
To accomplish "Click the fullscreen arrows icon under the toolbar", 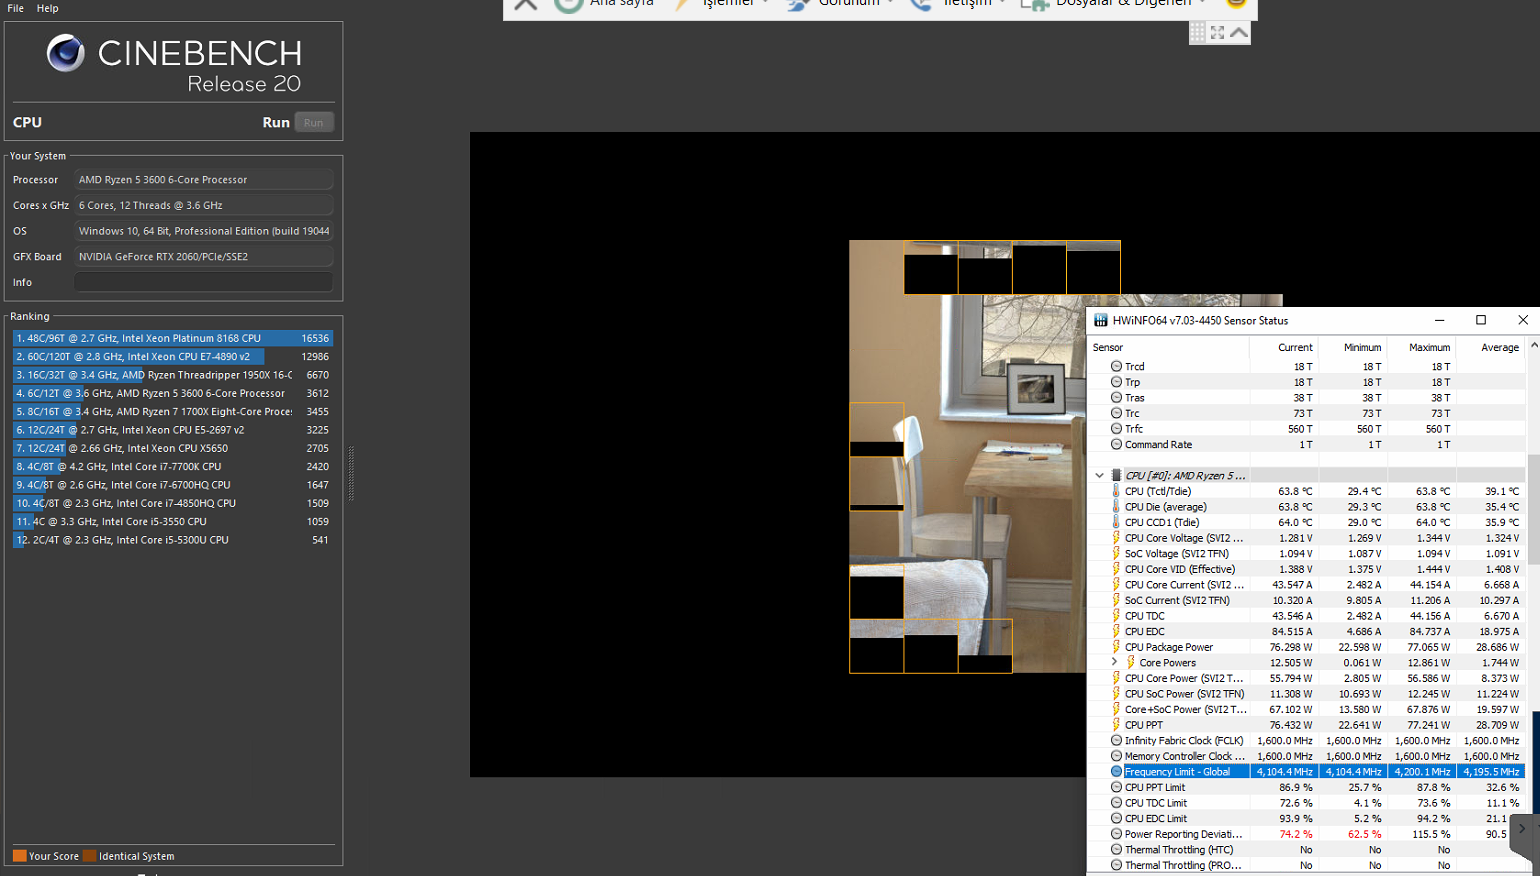I will click(x=1217, y=33).
